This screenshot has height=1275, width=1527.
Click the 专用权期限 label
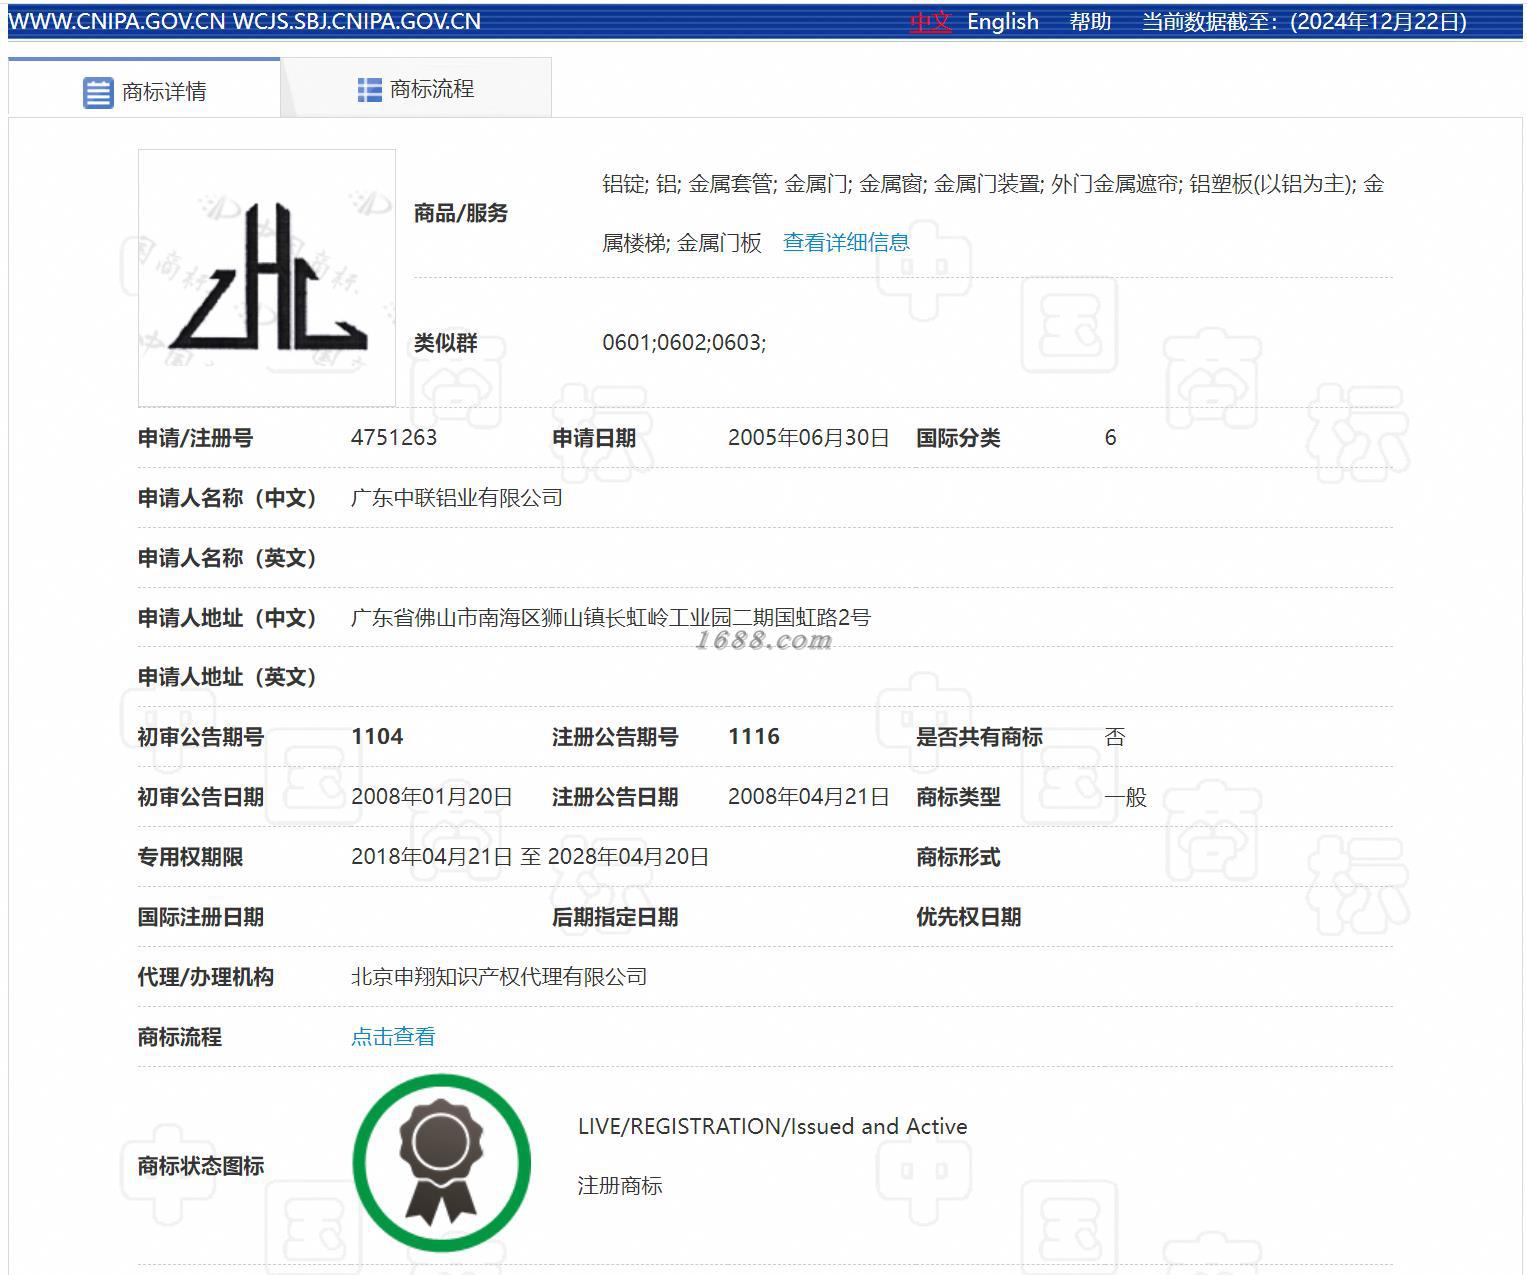pos(190,857)
